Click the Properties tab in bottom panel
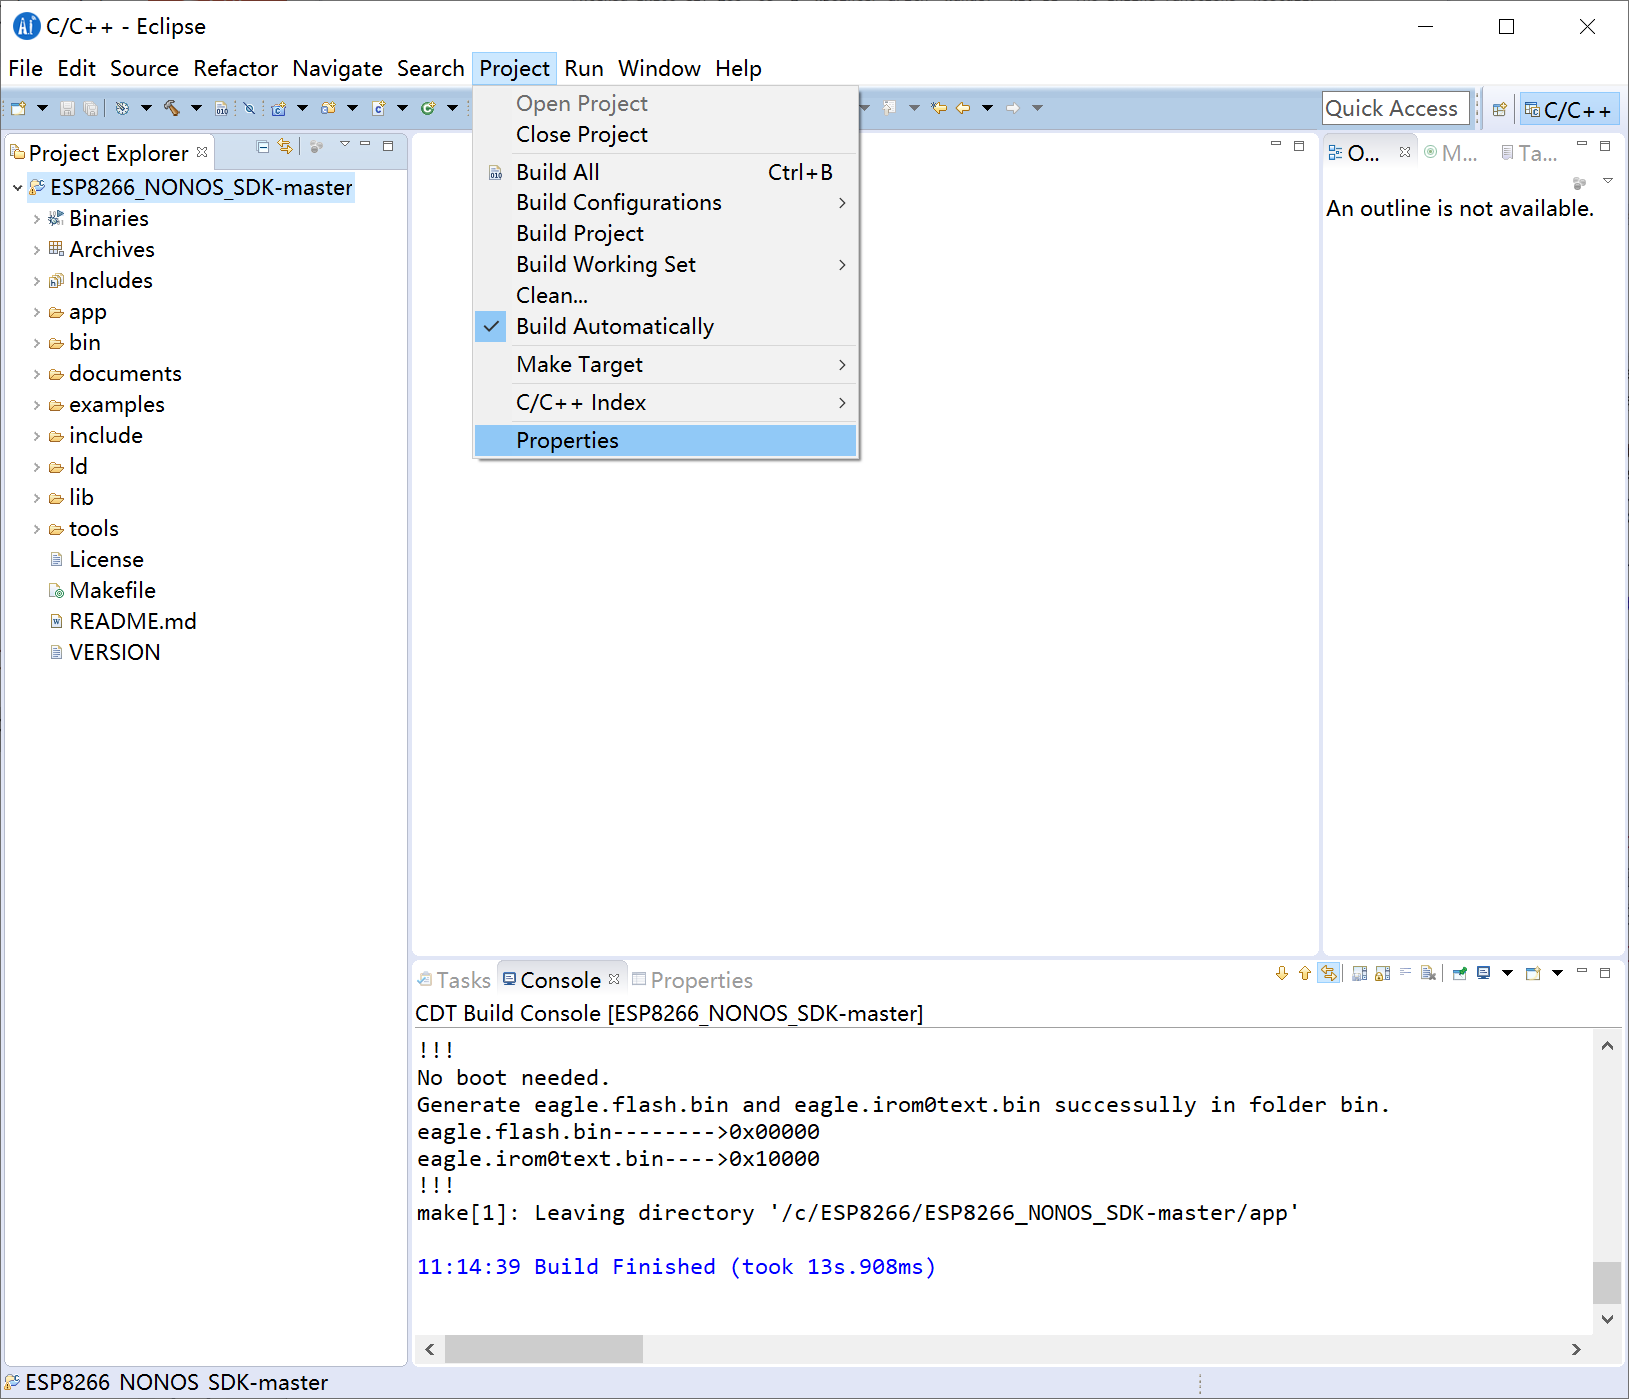 (692, 980)
